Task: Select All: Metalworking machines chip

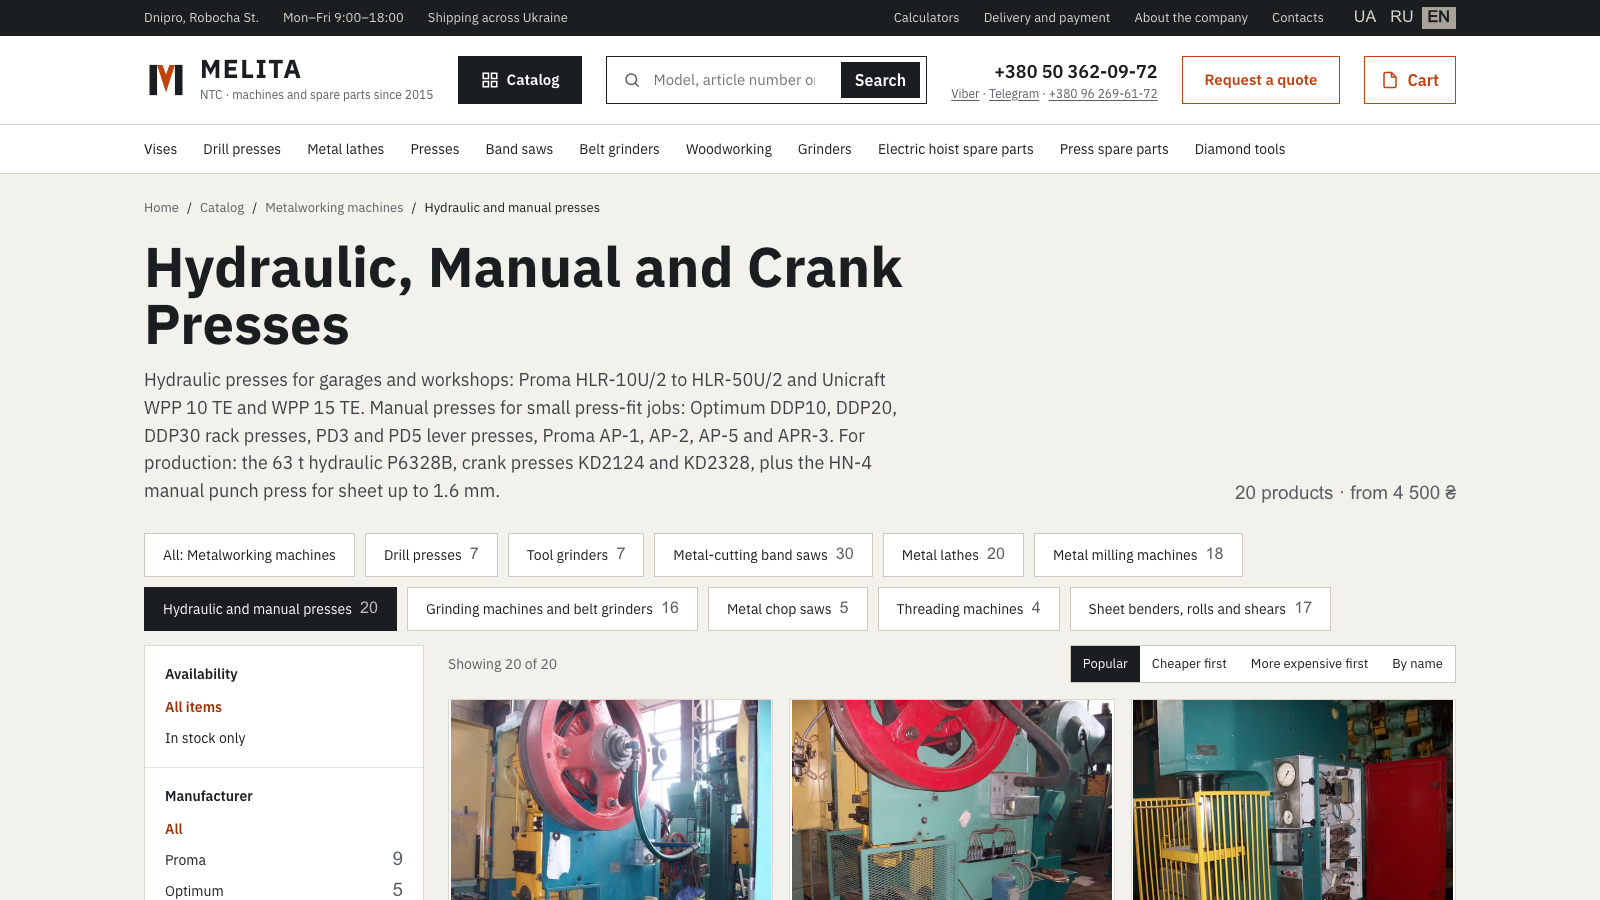Action: [x=249, y=555]
